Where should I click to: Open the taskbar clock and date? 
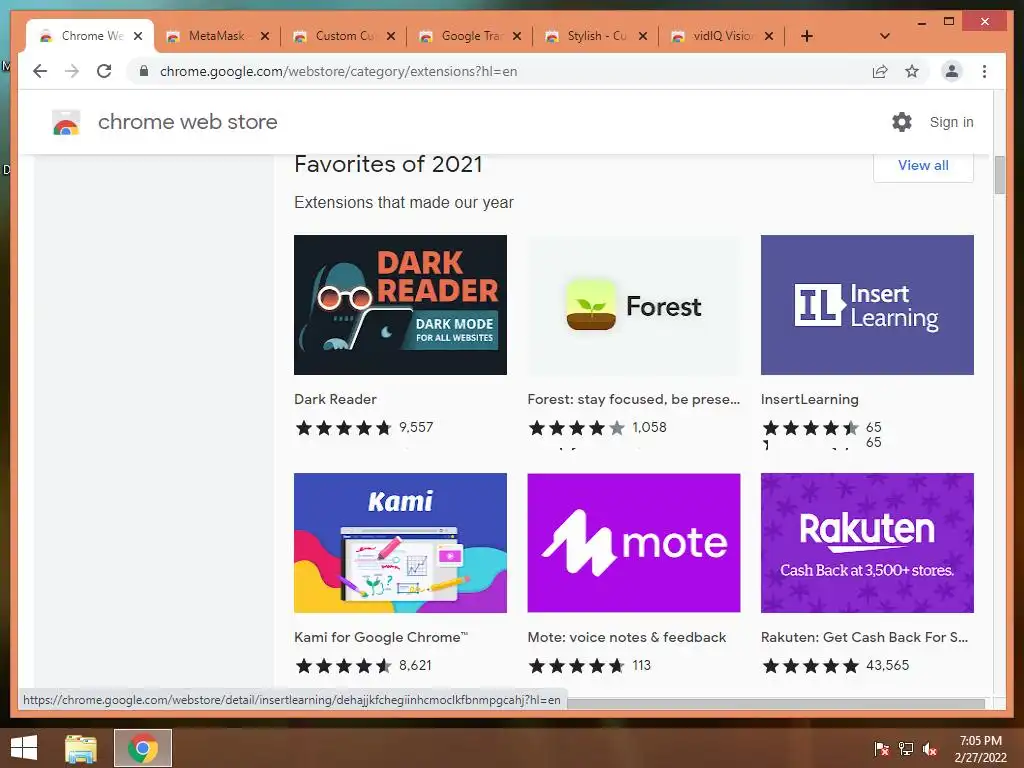pos(980,749)
